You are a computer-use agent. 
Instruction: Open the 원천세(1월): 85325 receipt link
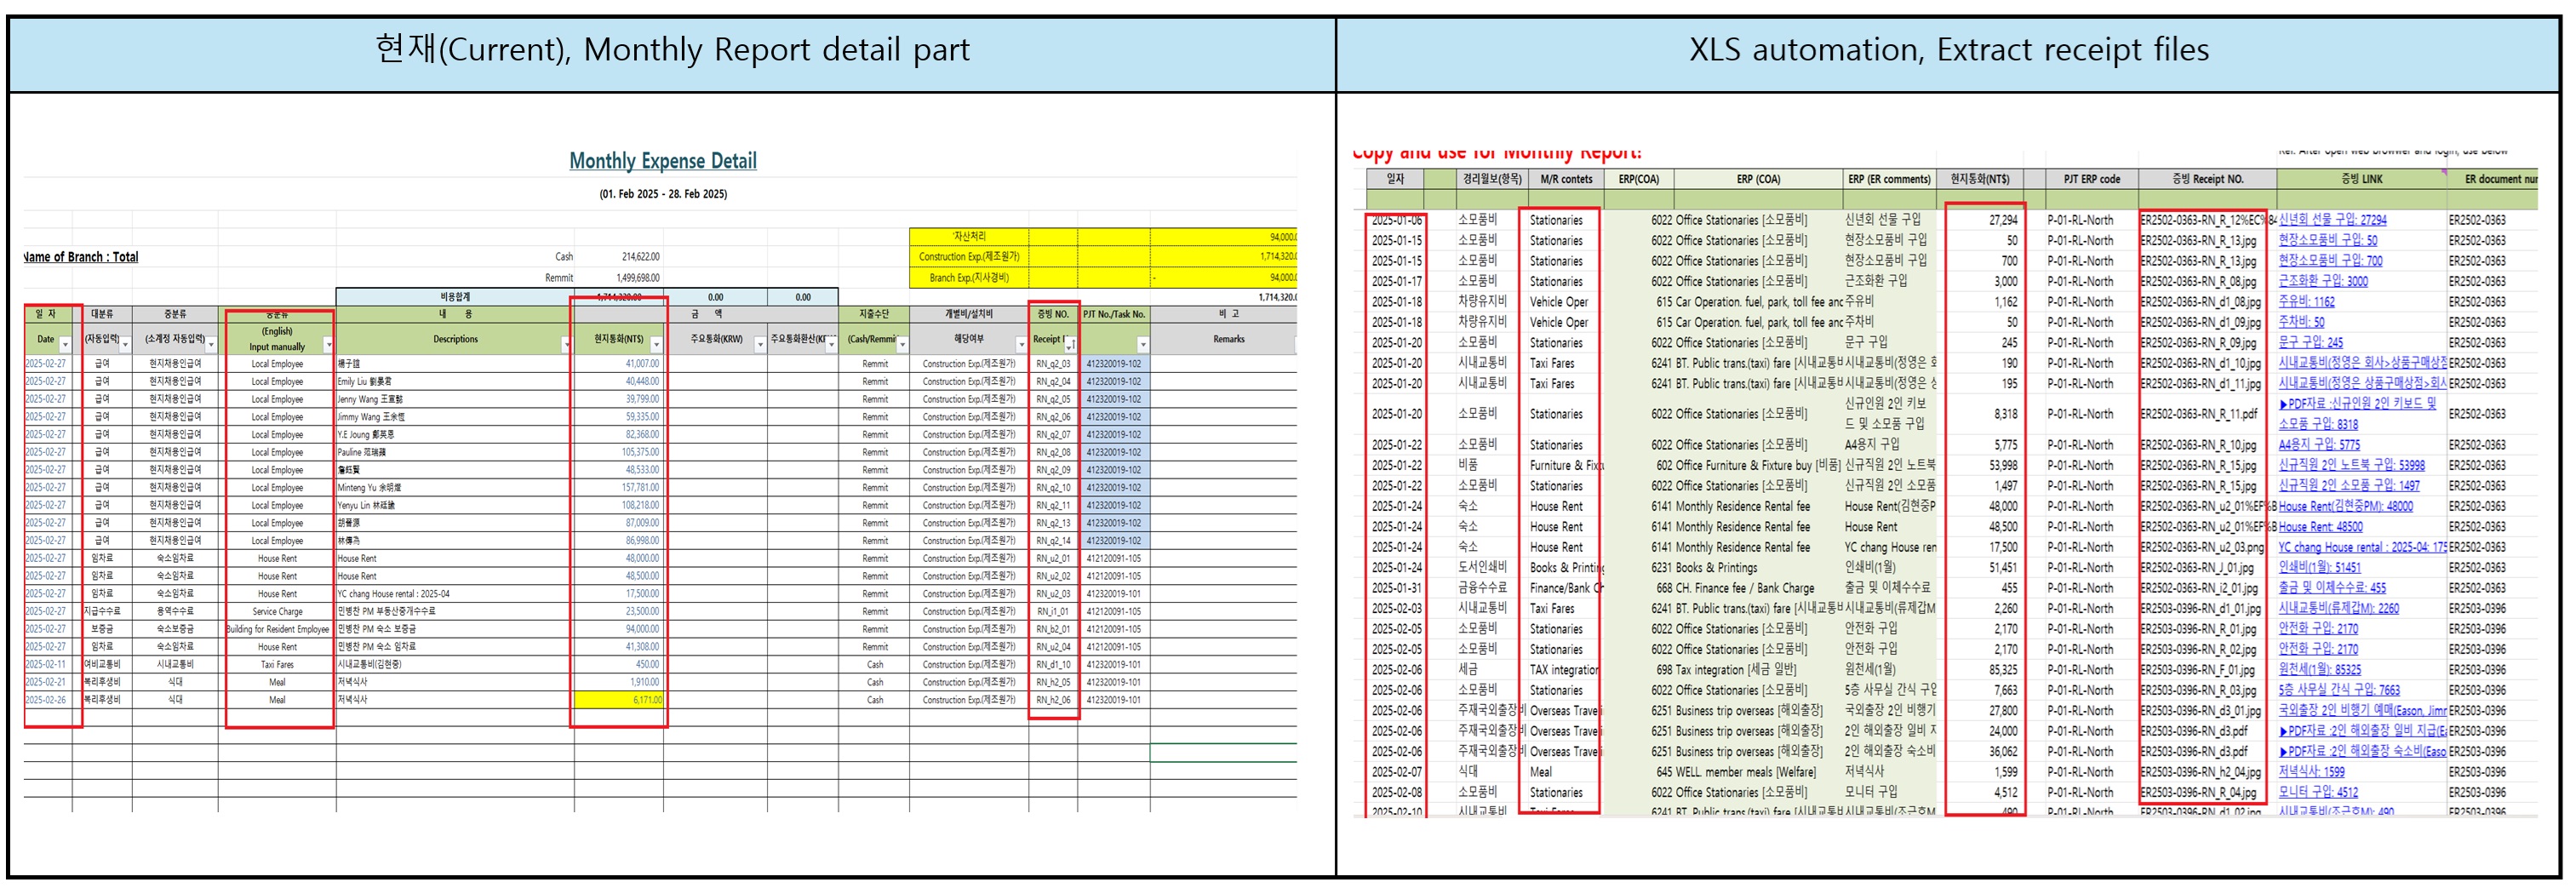[2319, 670]
